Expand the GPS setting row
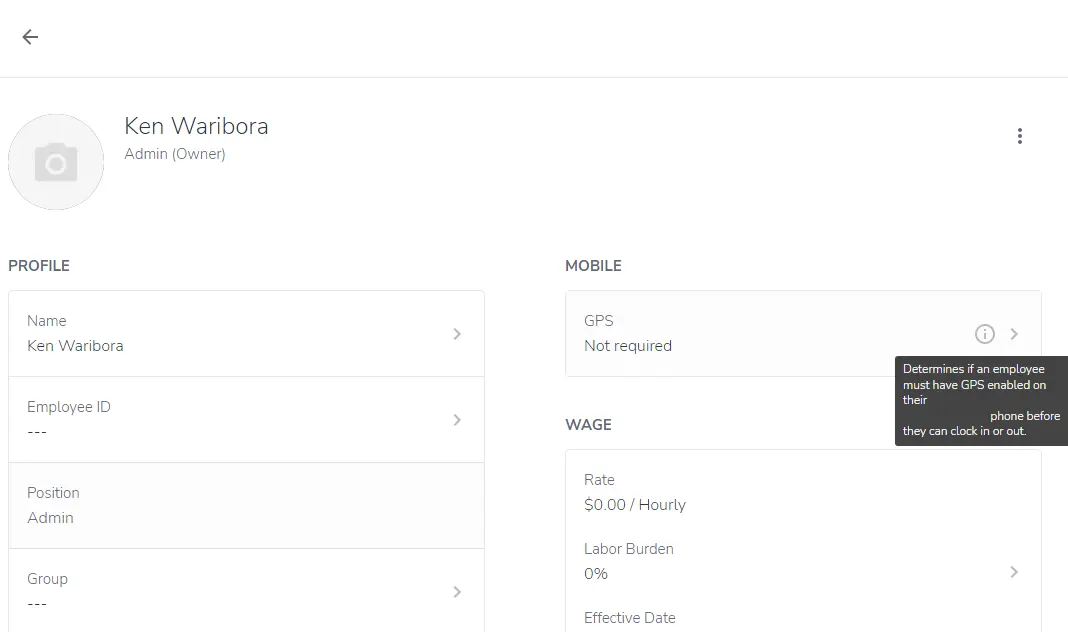The image size is (1068, 632). pyautogui.click(x=1014, y=333)
